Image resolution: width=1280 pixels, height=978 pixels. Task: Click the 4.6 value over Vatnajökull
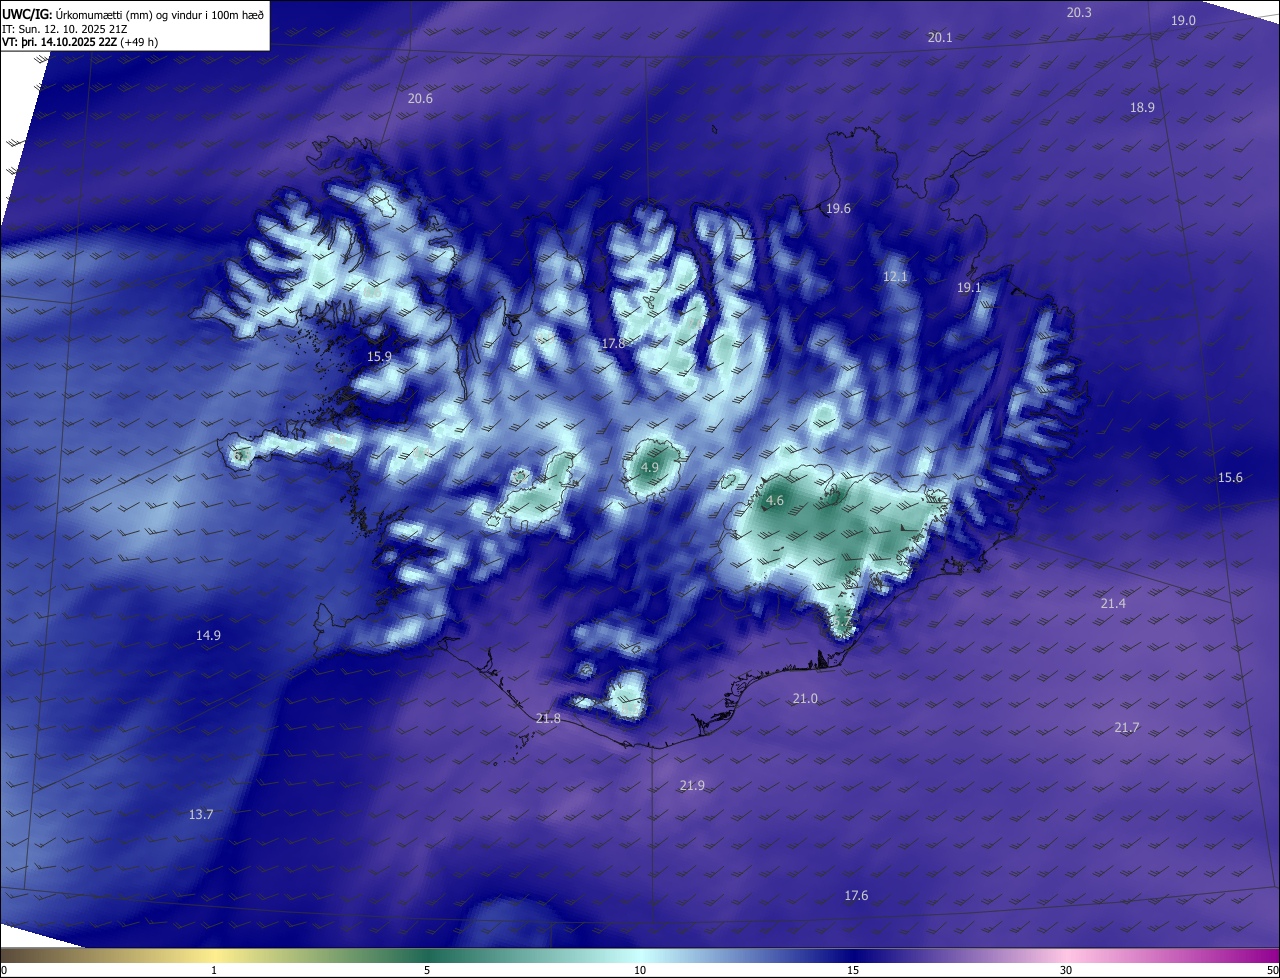(775, 501)
